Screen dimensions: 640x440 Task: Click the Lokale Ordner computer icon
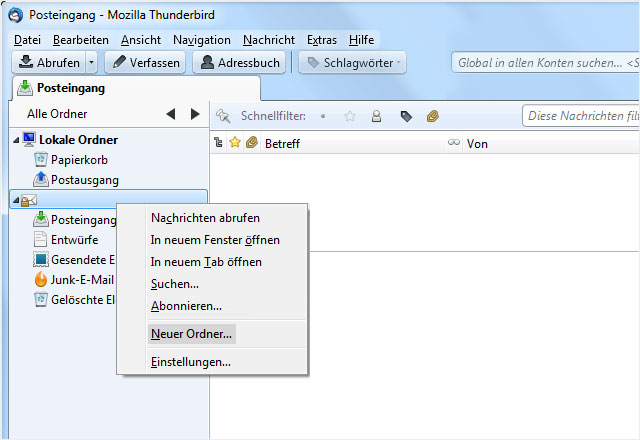click(29, 139)
